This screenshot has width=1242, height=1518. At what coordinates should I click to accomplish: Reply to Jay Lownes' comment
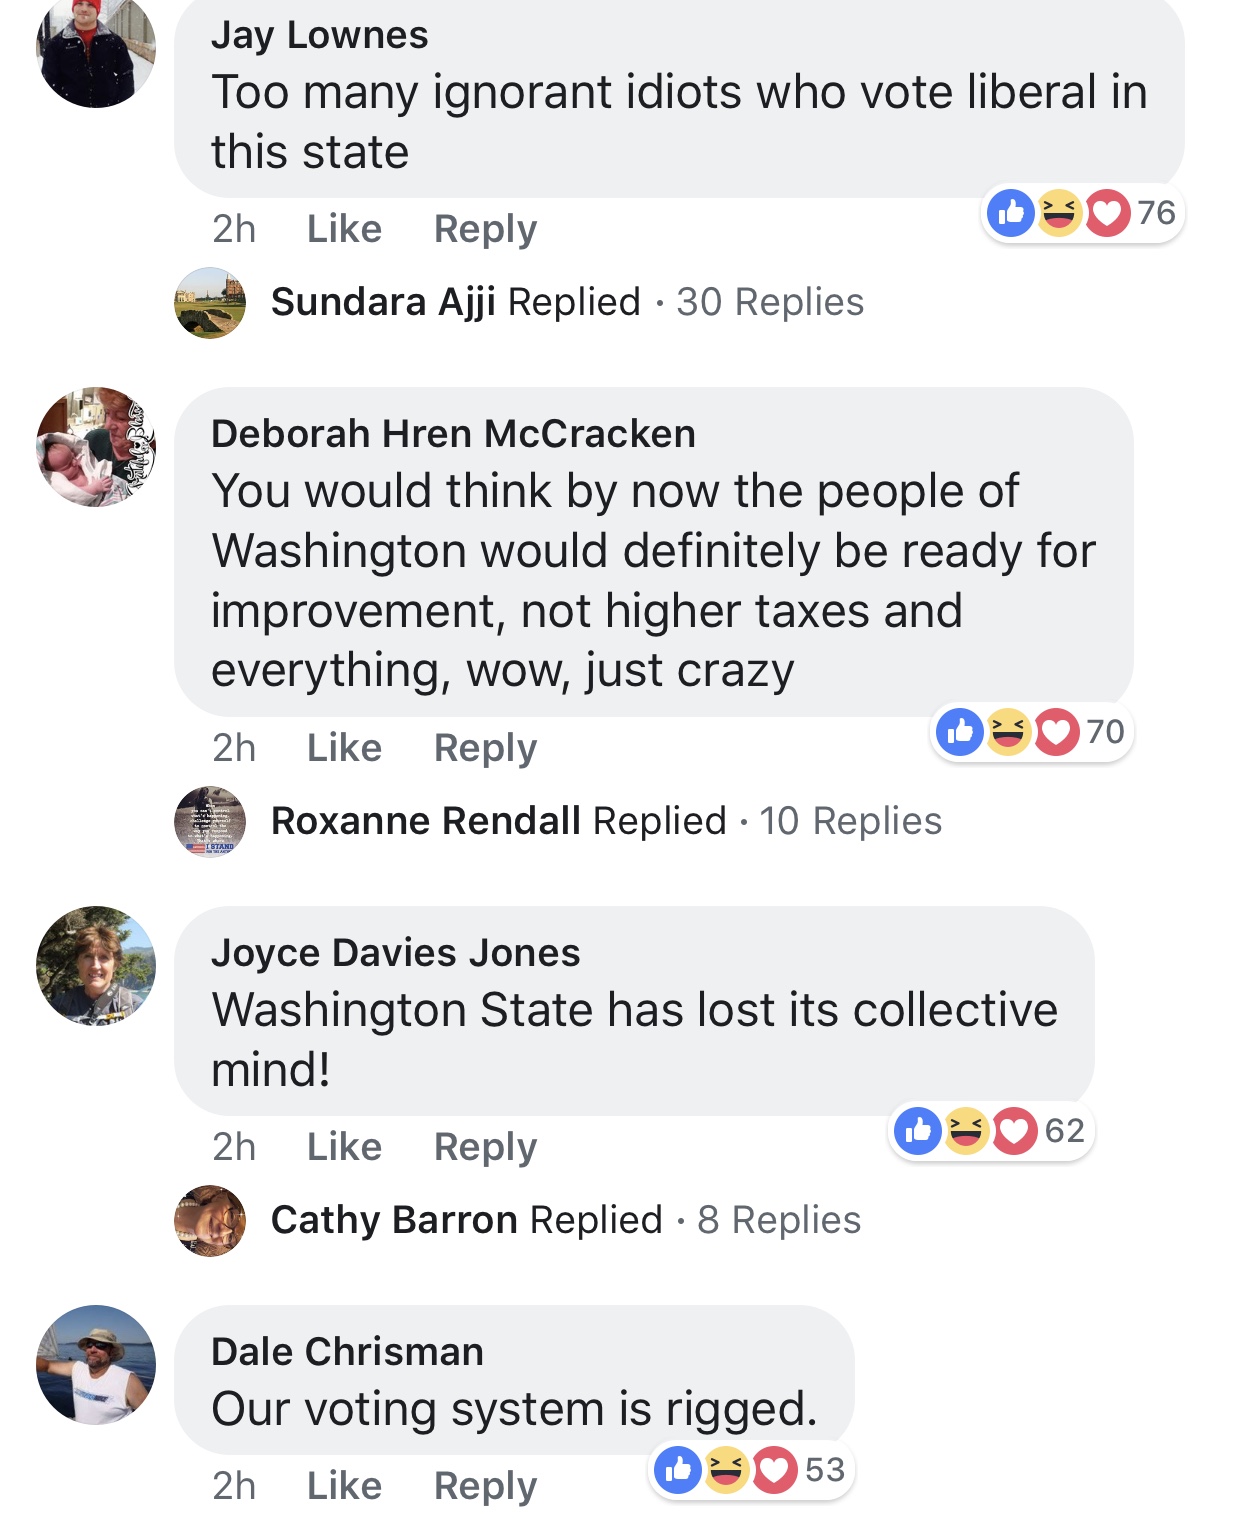click(485, 229)
